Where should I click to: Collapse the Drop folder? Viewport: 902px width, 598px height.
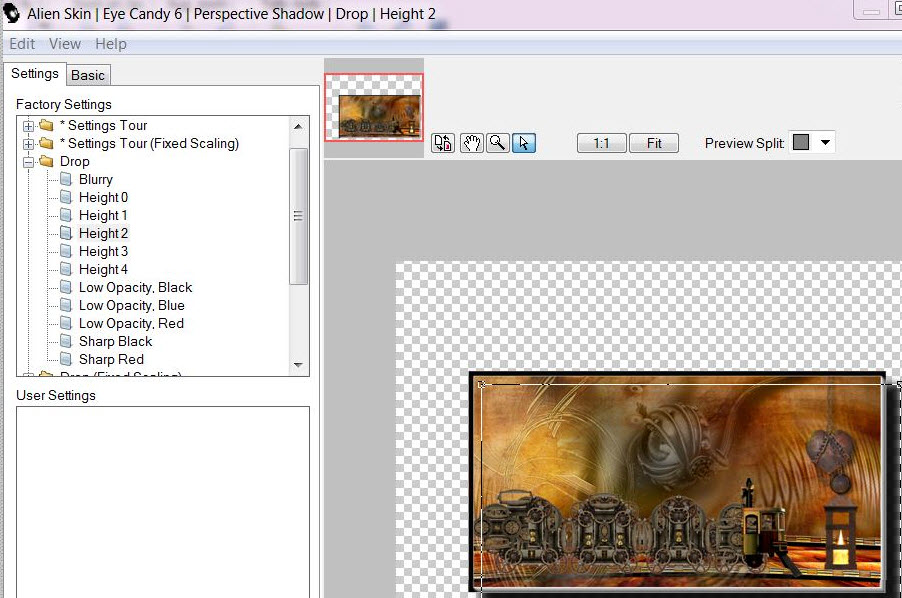point(28,162)
